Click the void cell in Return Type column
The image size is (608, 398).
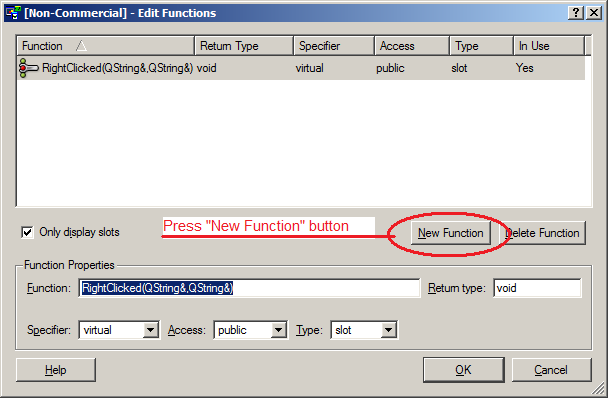pos(206,68)
